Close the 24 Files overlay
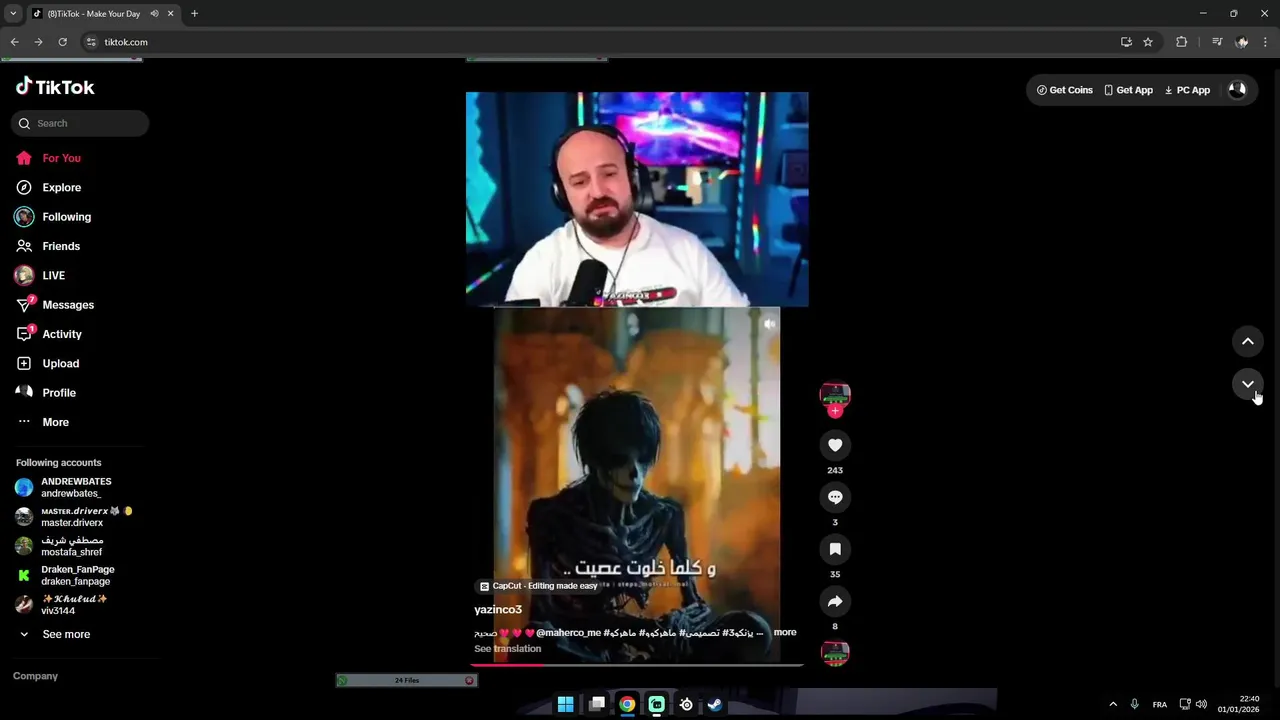The height and width of the screenshot is (720, 1280). [469, 680]
